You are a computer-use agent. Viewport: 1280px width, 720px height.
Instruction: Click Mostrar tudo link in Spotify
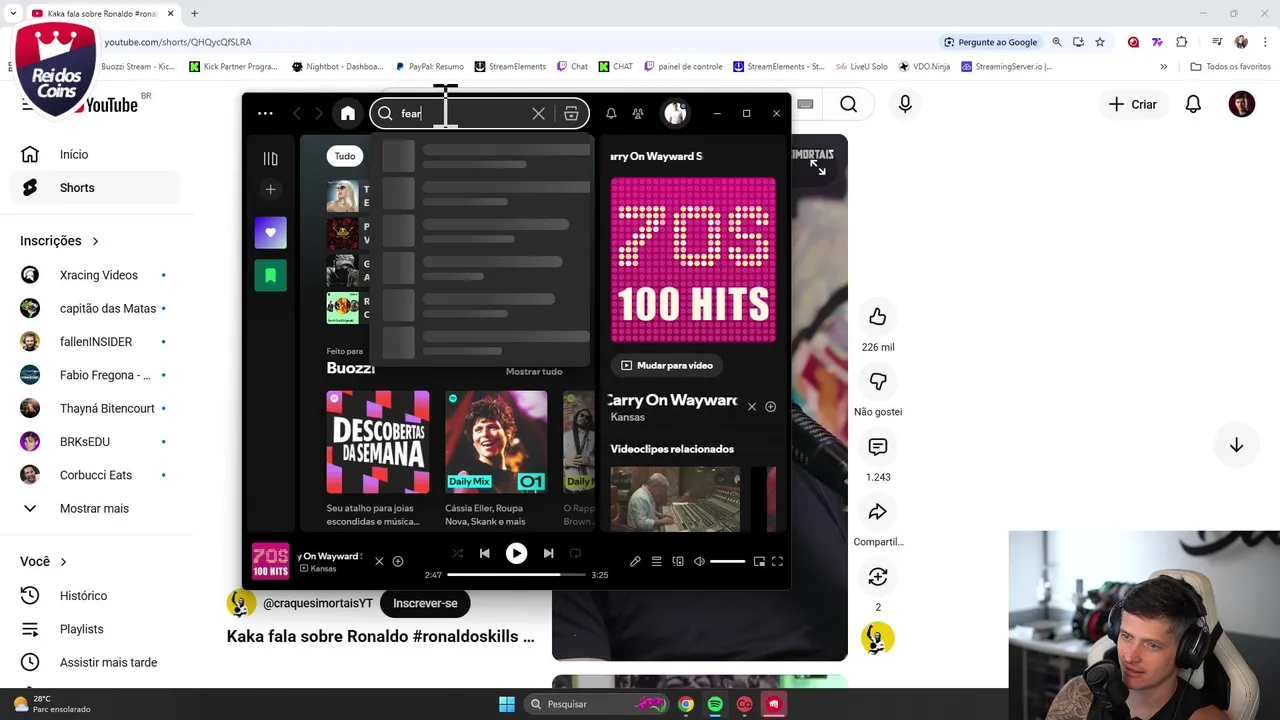534,371
